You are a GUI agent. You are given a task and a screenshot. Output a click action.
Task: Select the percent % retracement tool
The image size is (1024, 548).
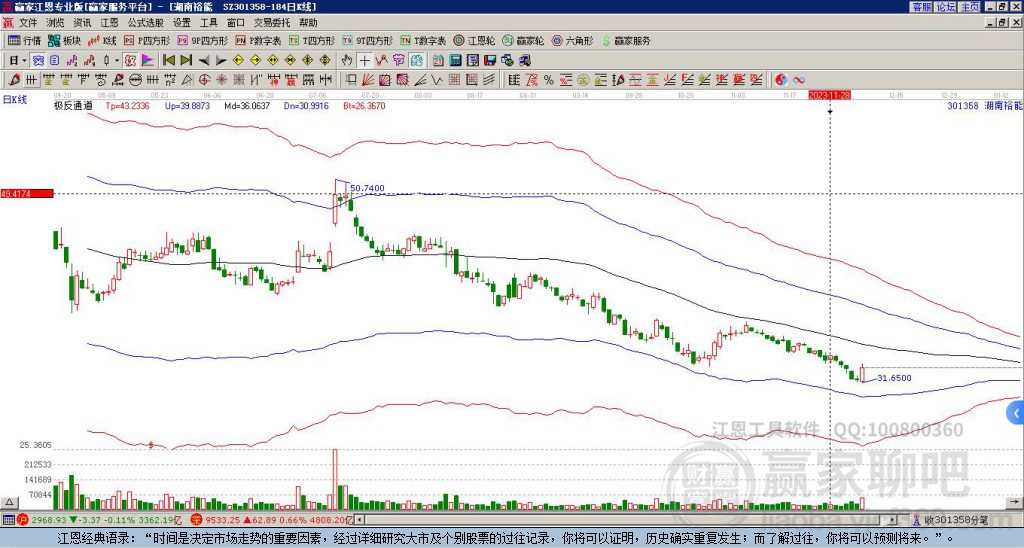[x=549, y=80]
